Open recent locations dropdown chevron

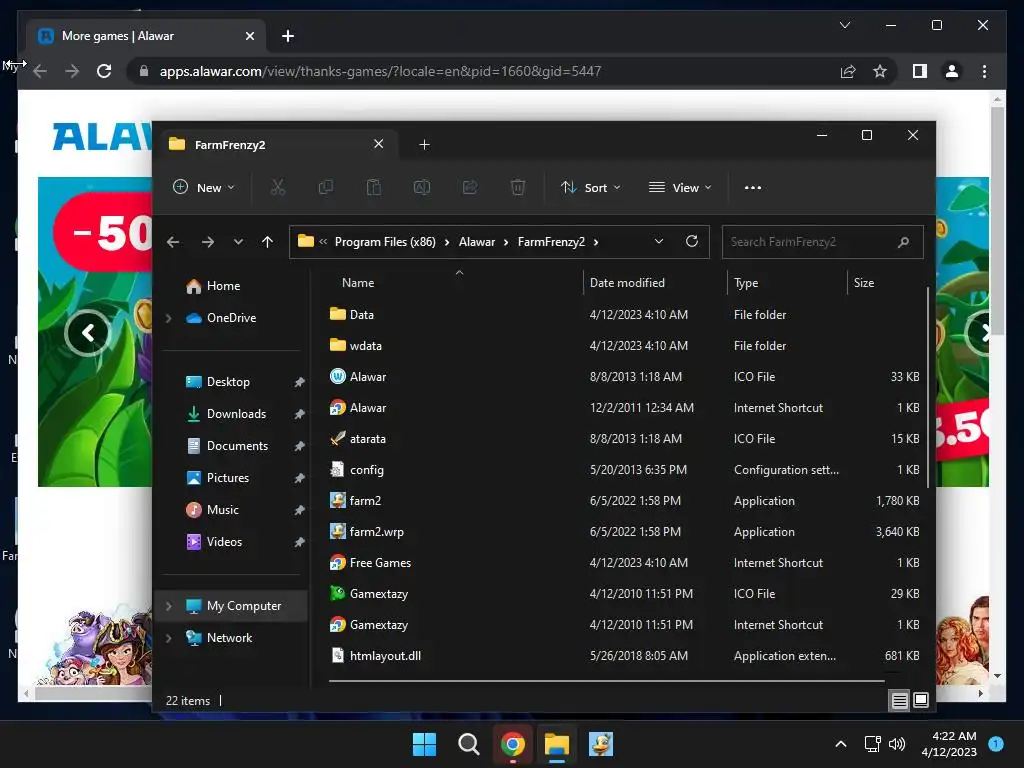(x=238, y=242)
